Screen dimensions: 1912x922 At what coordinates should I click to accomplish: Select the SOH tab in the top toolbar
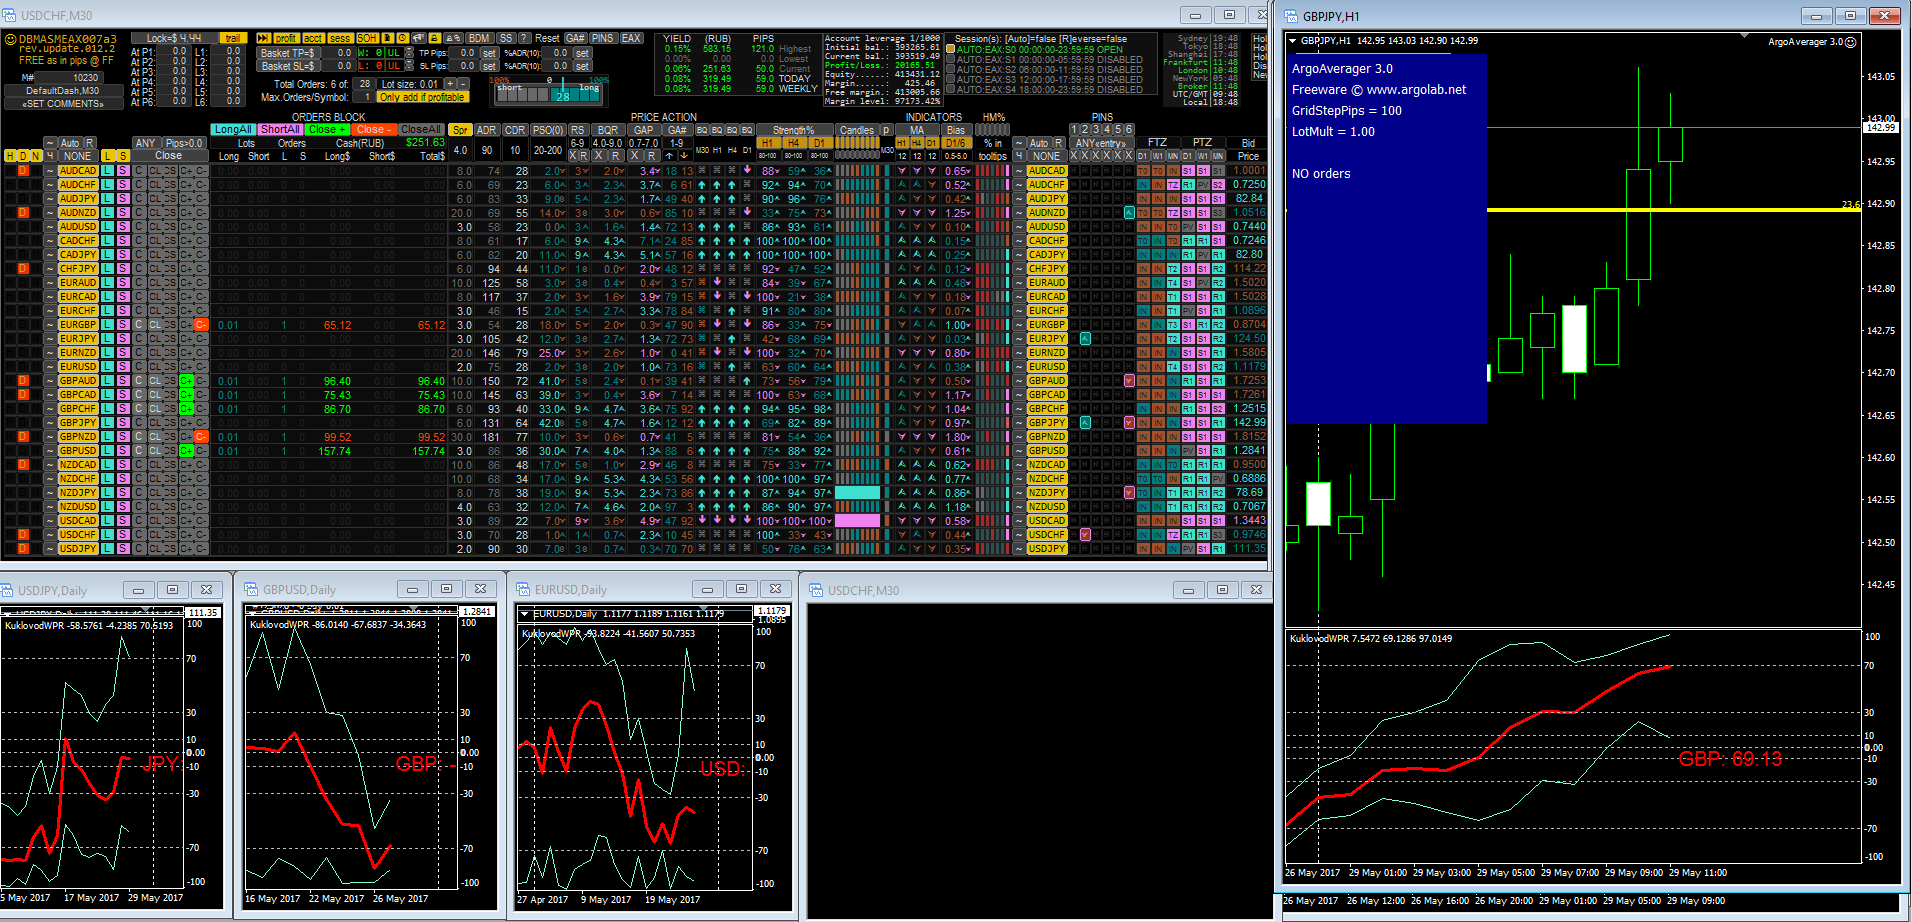coord(367,38)
